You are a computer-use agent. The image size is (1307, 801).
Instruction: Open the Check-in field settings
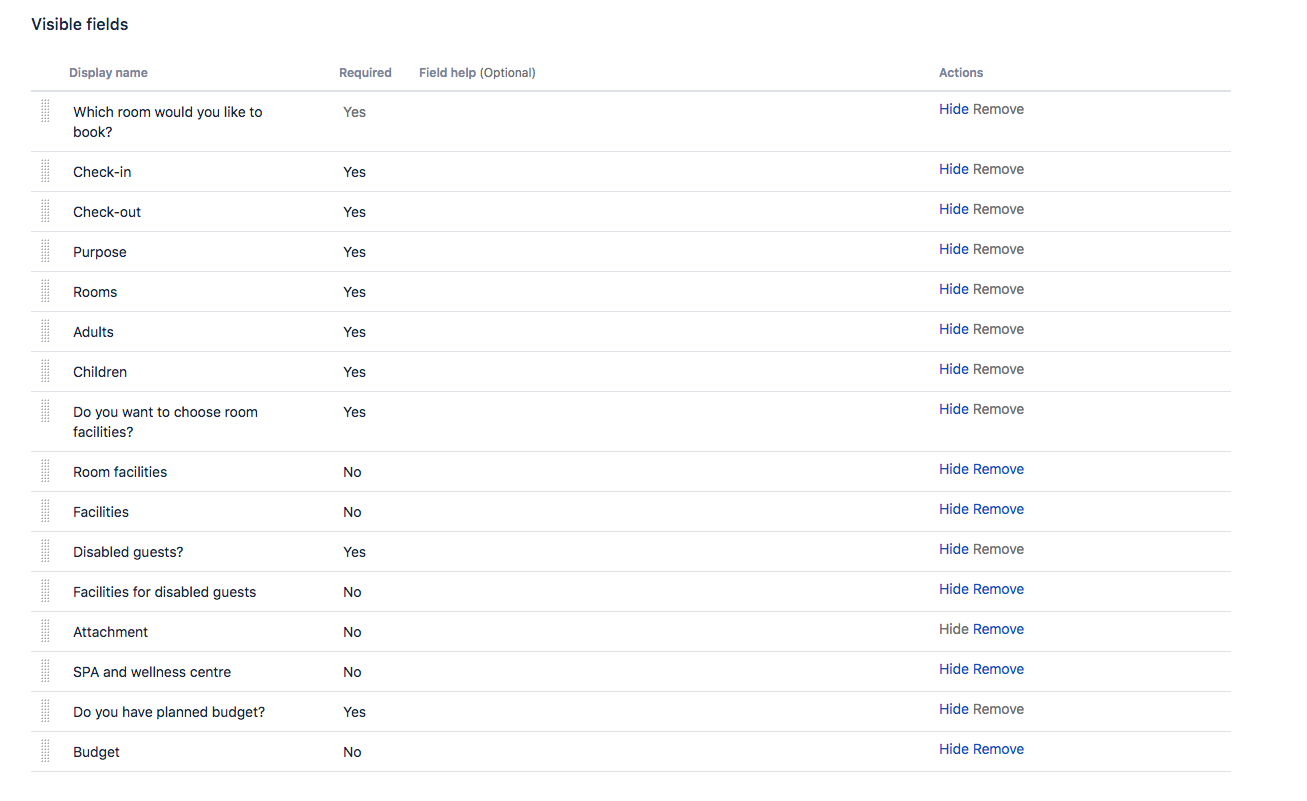point(101,171)
